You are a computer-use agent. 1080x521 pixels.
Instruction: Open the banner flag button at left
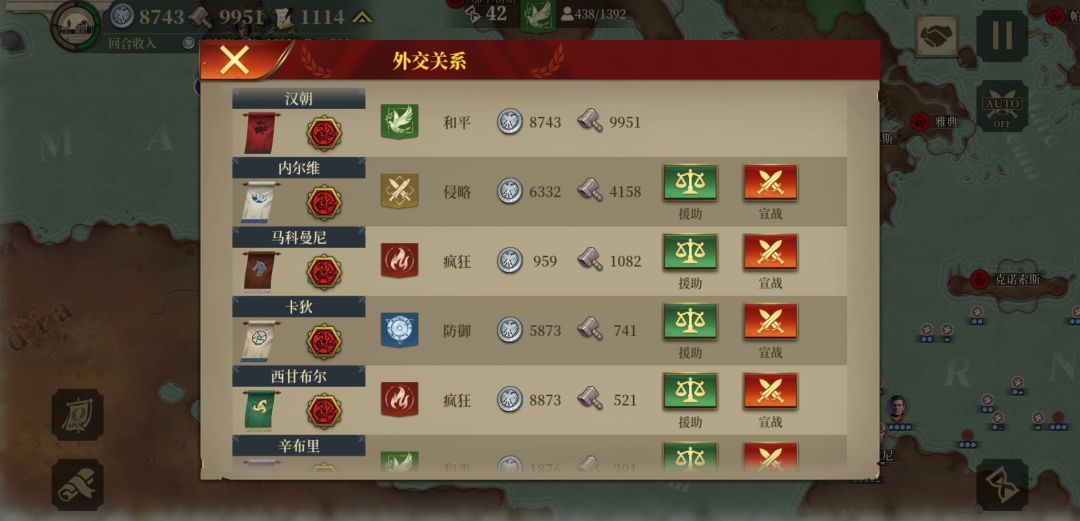pos(77,415)
